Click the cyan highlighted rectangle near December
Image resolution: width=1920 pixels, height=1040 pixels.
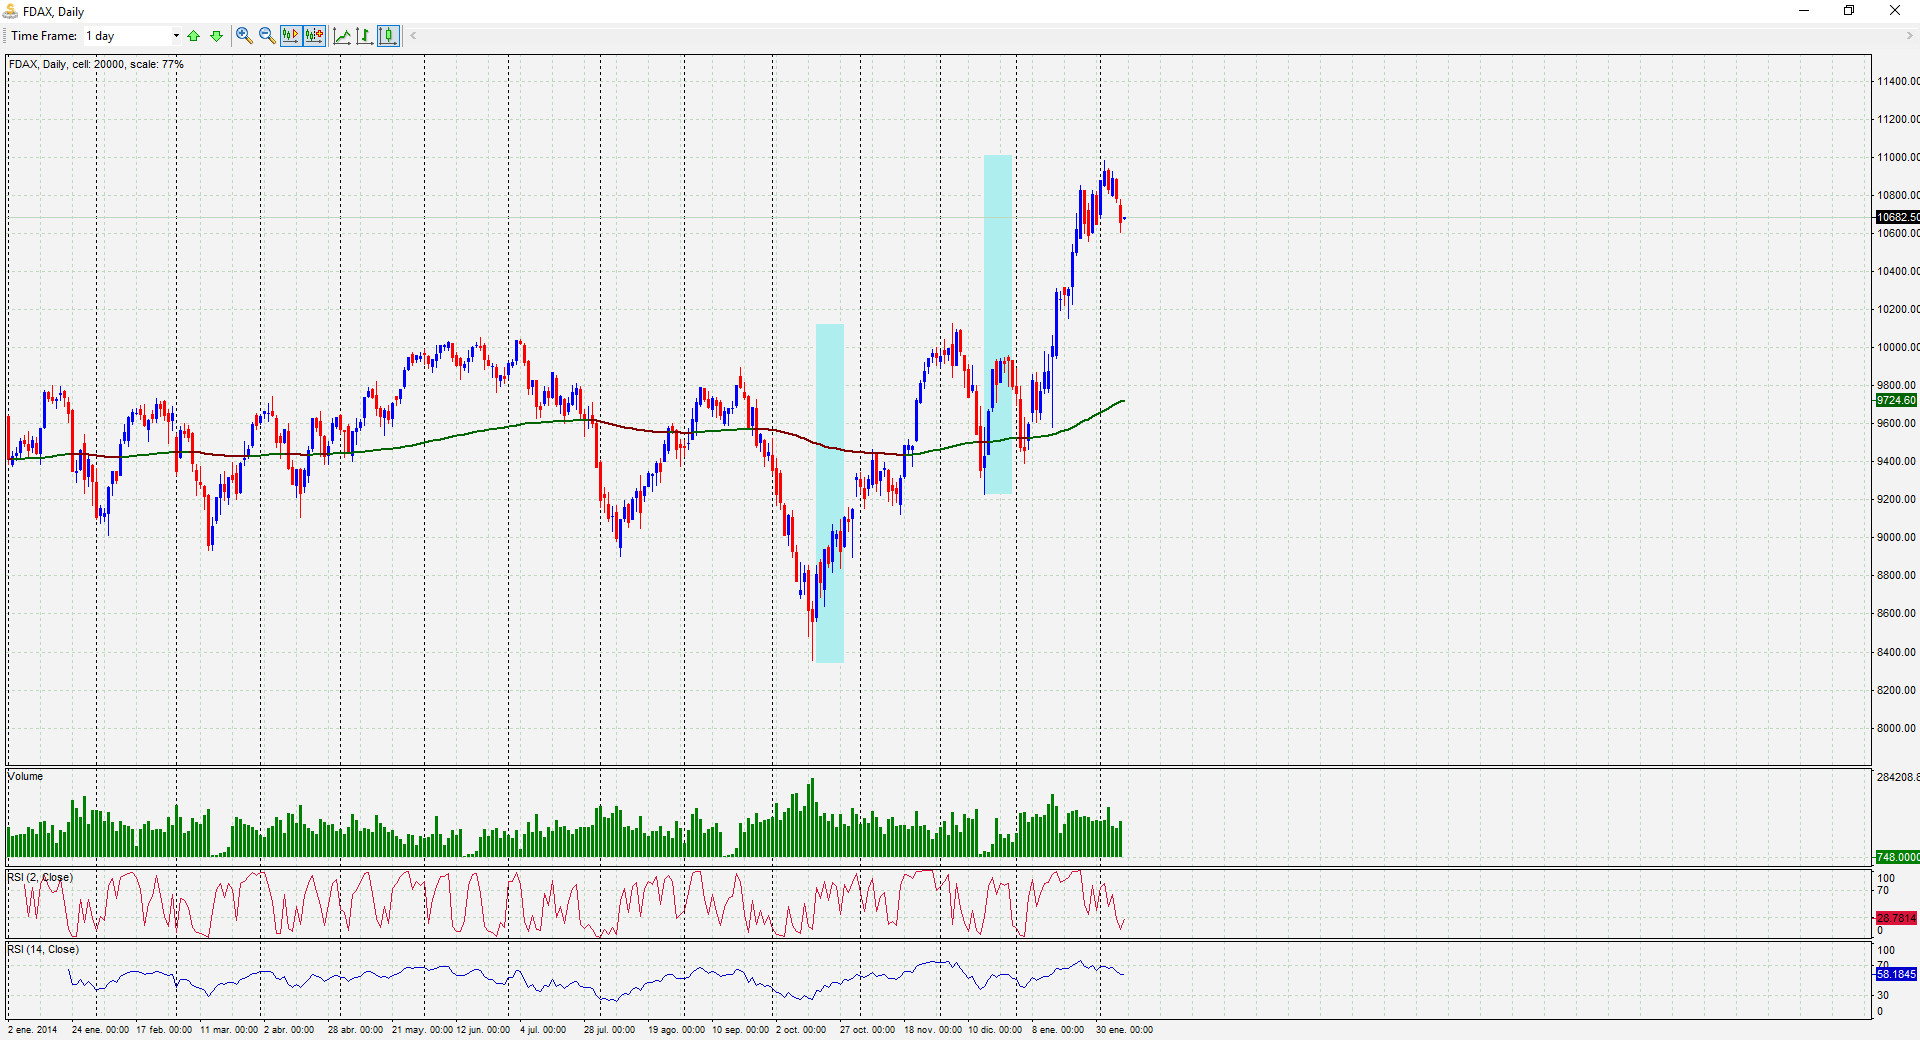(x=998, y=324)
